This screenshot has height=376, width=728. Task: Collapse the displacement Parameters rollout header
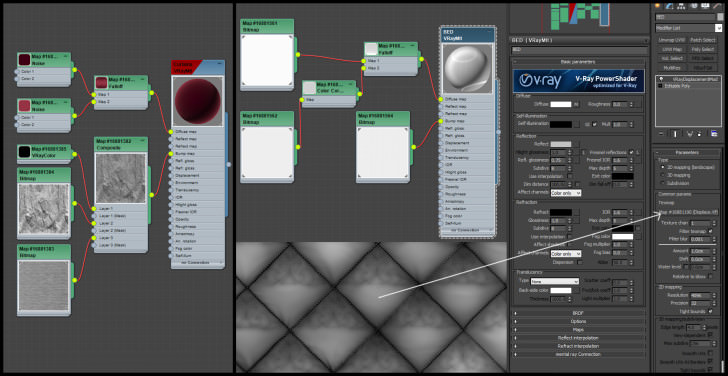(686, 152)
